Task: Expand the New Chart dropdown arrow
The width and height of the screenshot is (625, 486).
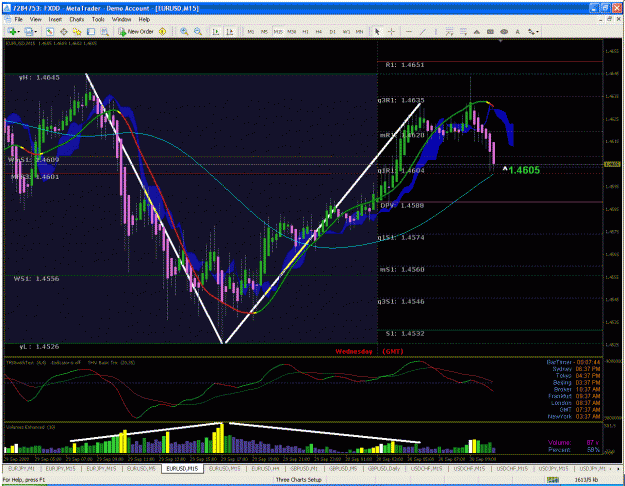Action: coord(18,32)
